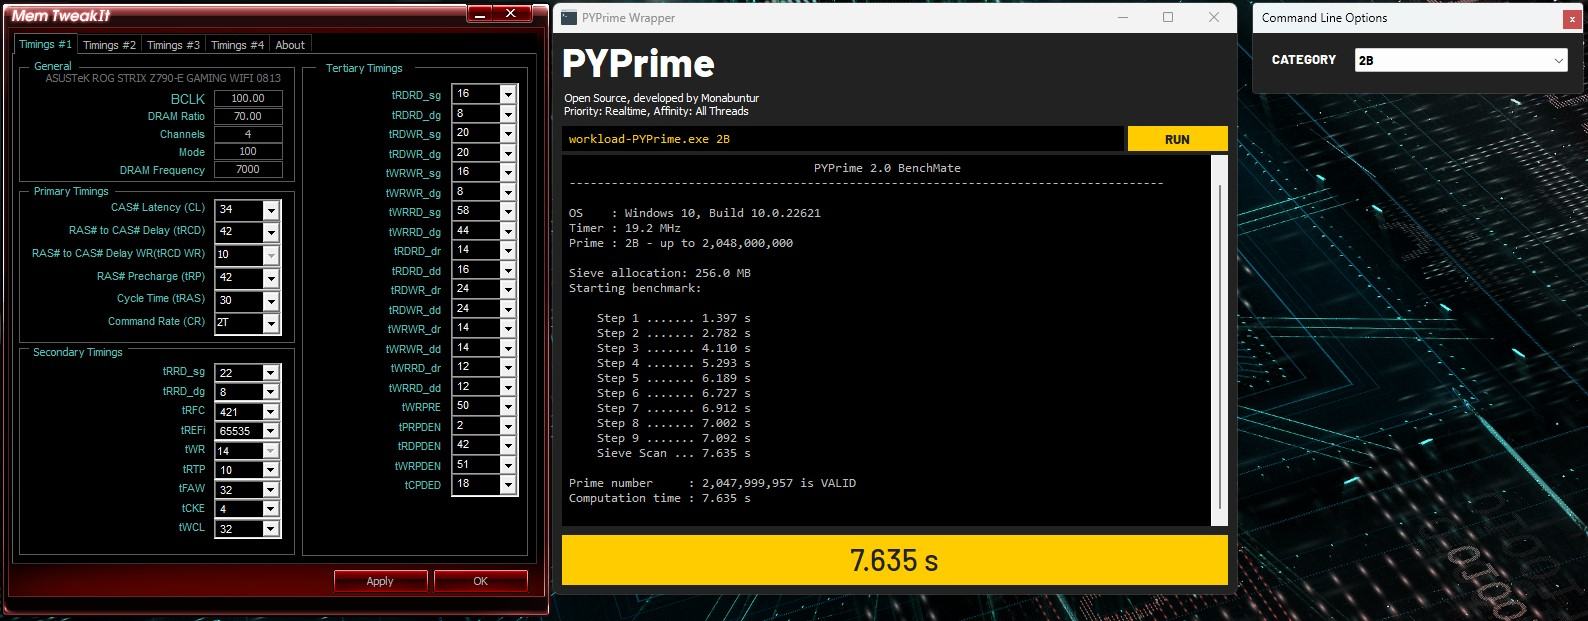Open the tRFC dropdown

270,412
